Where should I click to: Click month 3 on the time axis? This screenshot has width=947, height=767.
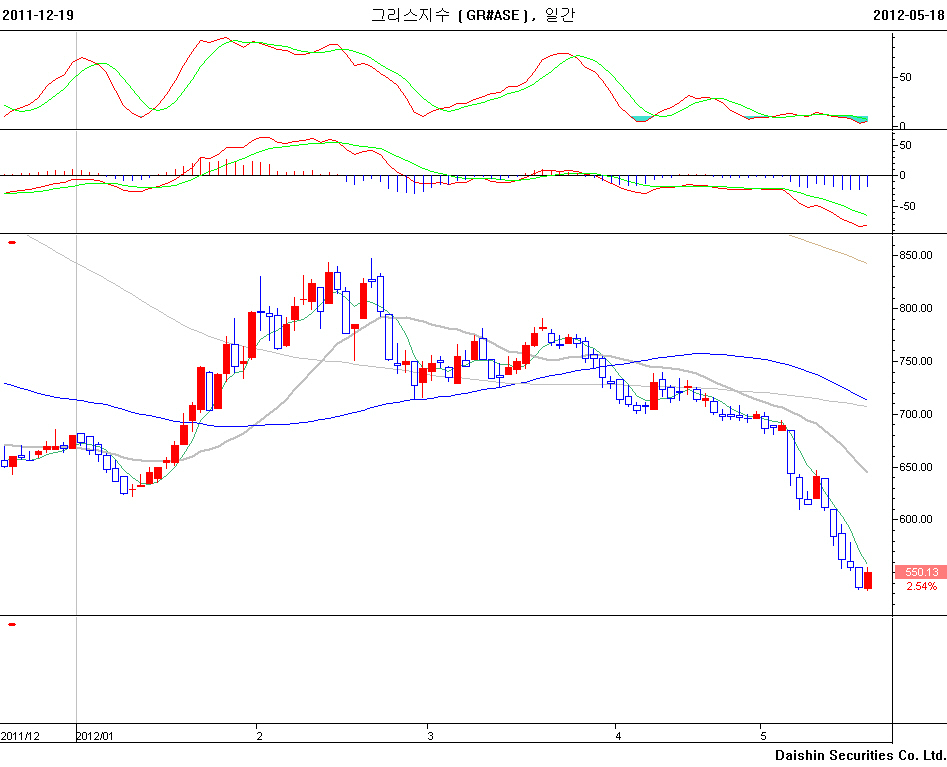[430, 736]
